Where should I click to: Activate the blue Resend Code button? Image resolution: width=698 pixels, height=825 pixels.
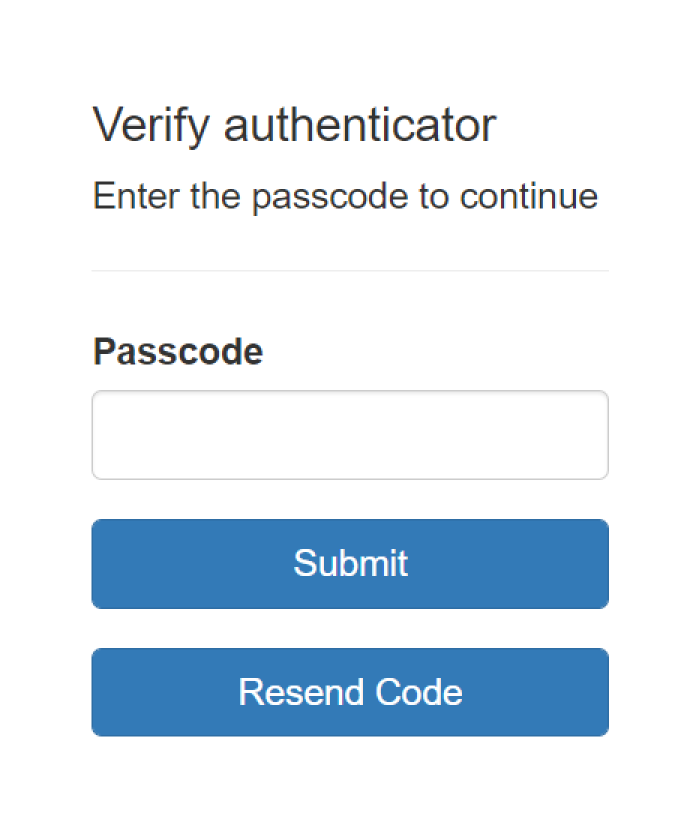(x=349, y=691)
